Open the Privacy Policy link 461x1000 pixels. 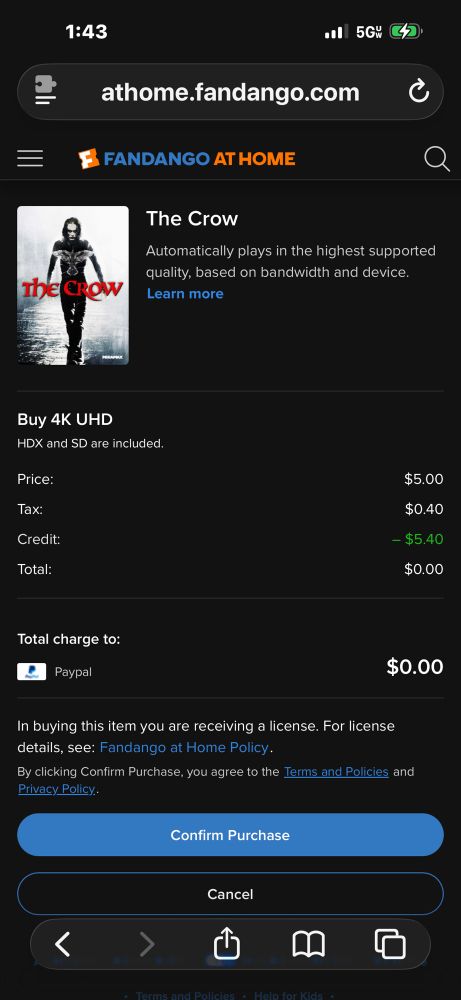(x=57, y=790)
